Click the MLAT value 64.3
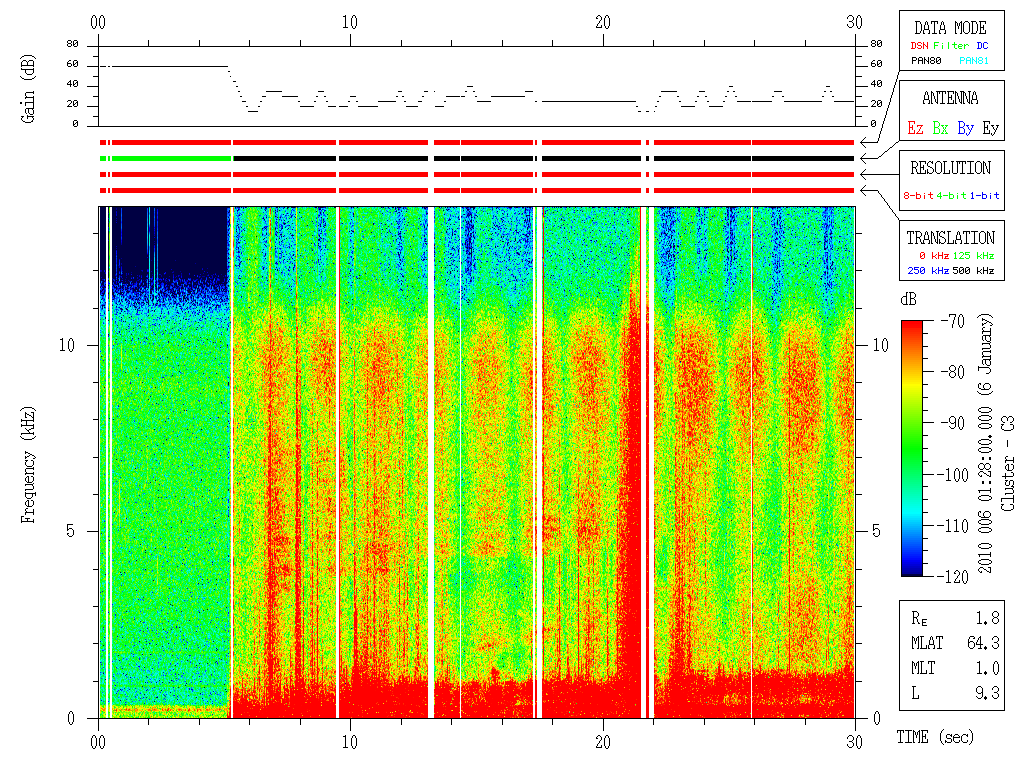This screenshot has width=1024, height=768. tap(983, 643)
